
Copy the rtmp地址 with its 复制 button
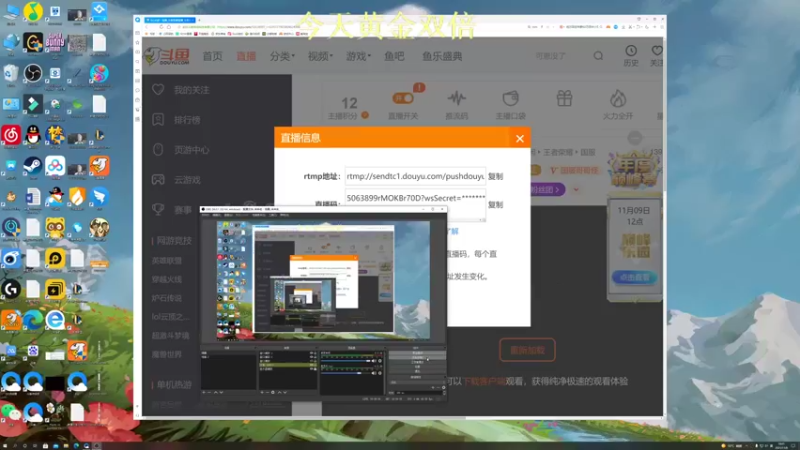(x=495, y=176)
